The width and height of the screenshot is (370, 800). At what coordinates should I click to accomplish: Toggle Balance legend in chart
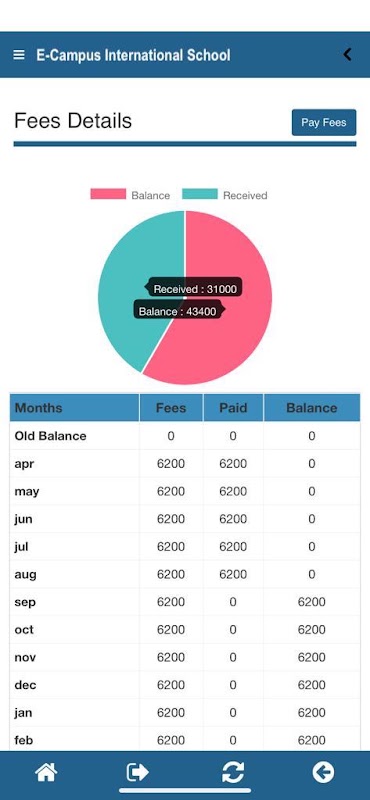tap(130, 195)
